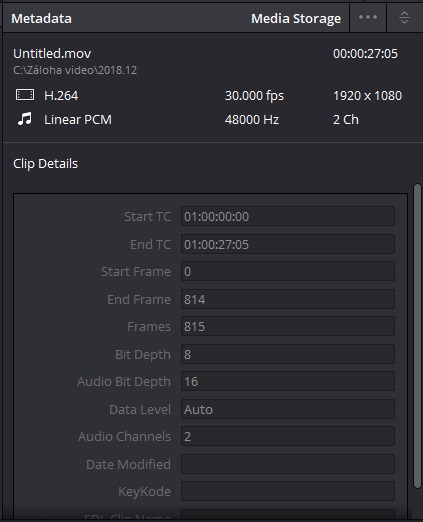
Task: Click the Data Level field showing Auto
Action: pyautogui.click(x=288, y=409)
